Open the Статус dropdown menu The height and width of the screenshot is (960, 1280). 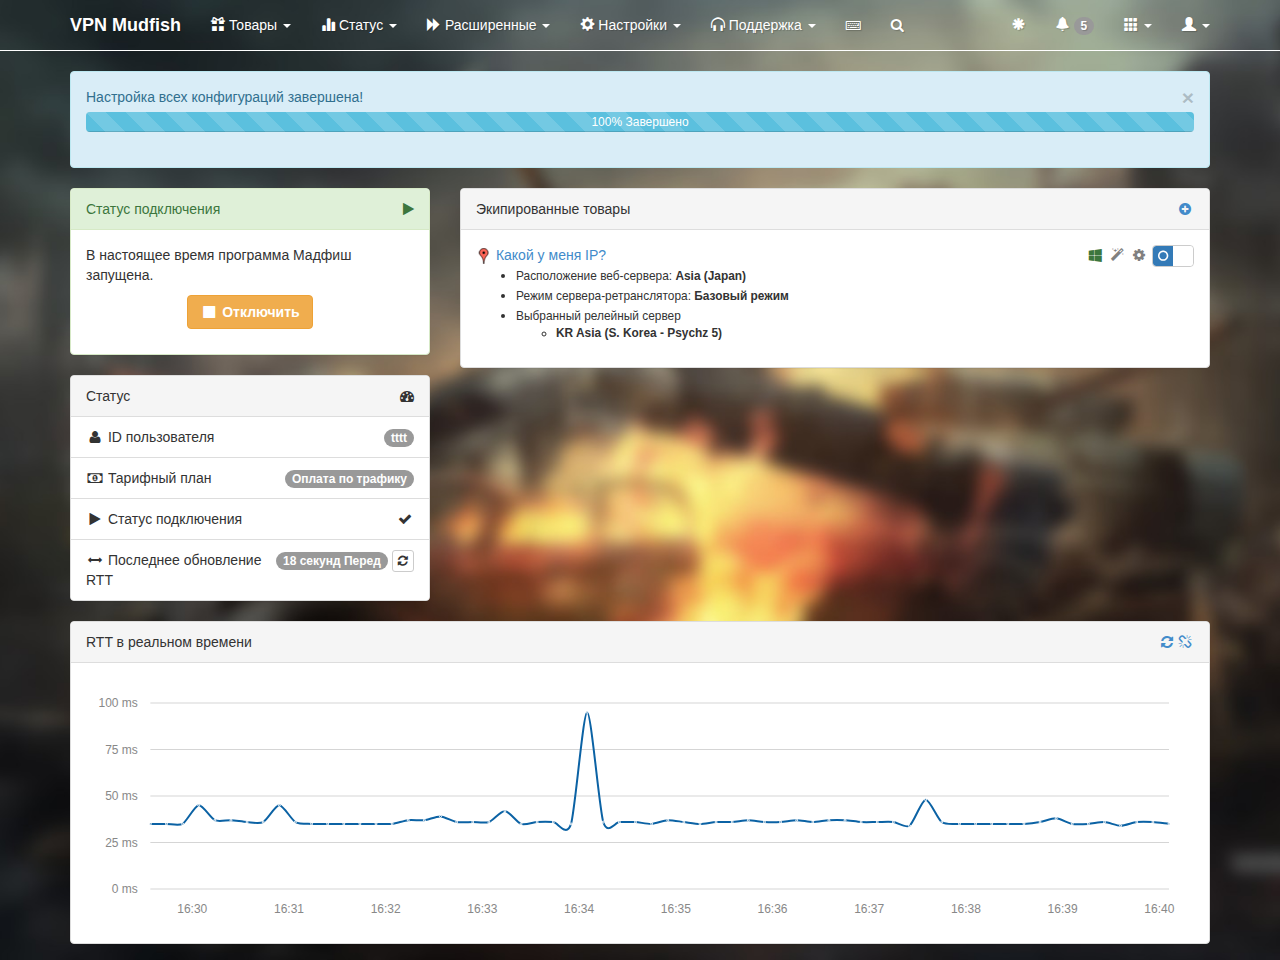(359, 25)
